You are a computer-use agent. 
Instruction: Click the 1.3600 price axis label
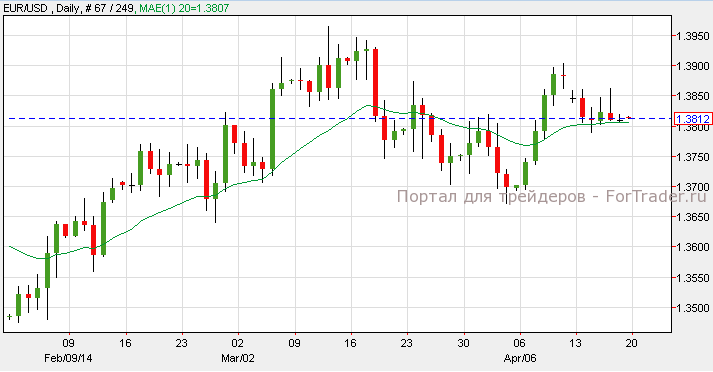[x=693, y=247]
